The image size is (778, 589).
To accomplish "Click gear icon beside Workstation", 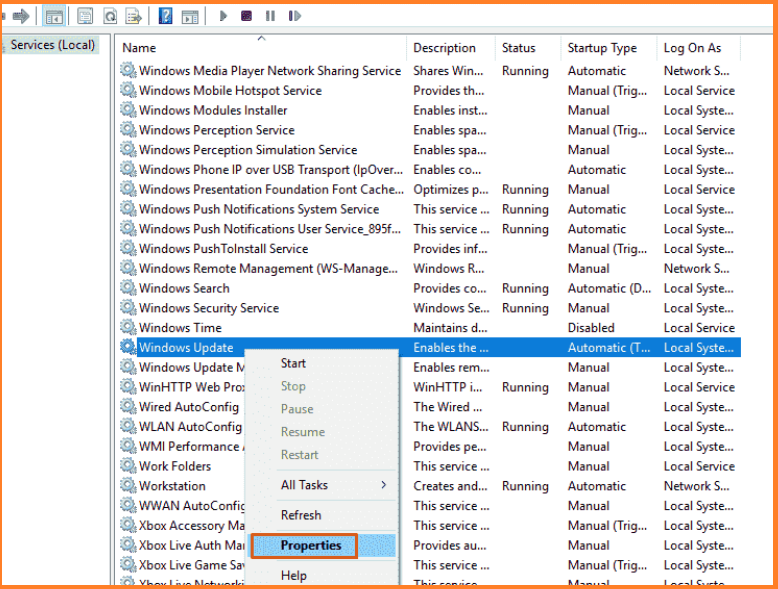I will pyautogui.click(x=128, y=486).
